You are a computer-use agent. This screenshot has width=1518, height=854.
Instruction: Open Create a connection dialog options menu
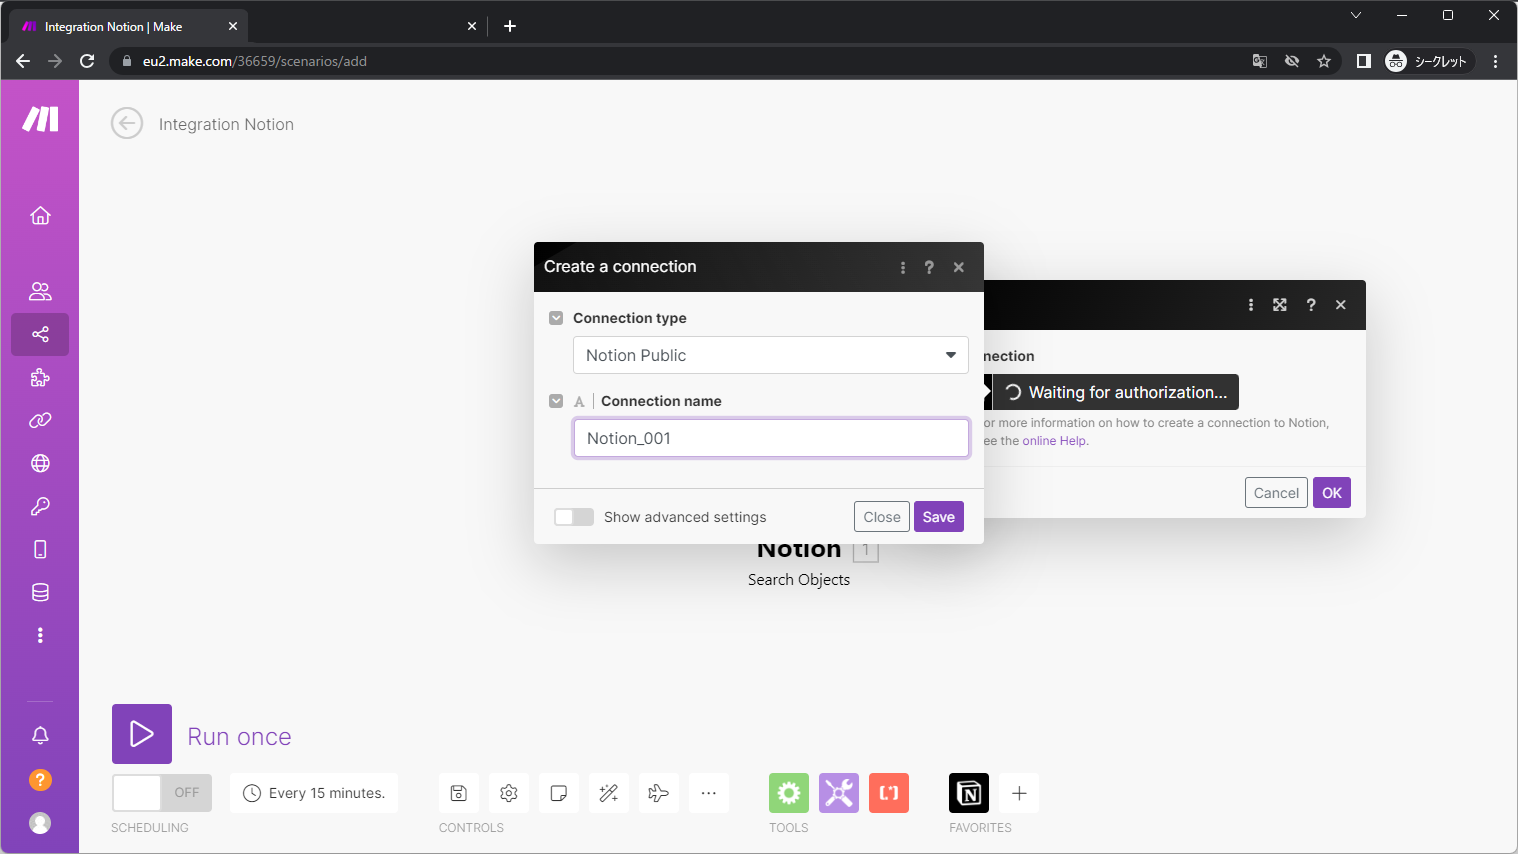pyautogui.click(x=903, y=267)
